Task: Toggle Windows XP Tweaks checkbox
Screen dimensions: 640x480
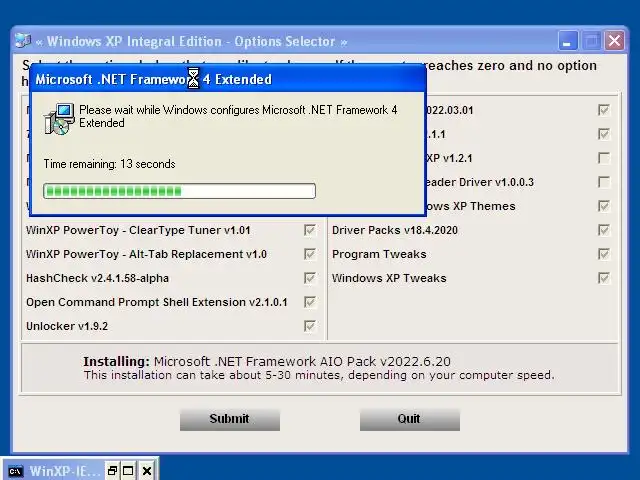Action: pos(604,278)
